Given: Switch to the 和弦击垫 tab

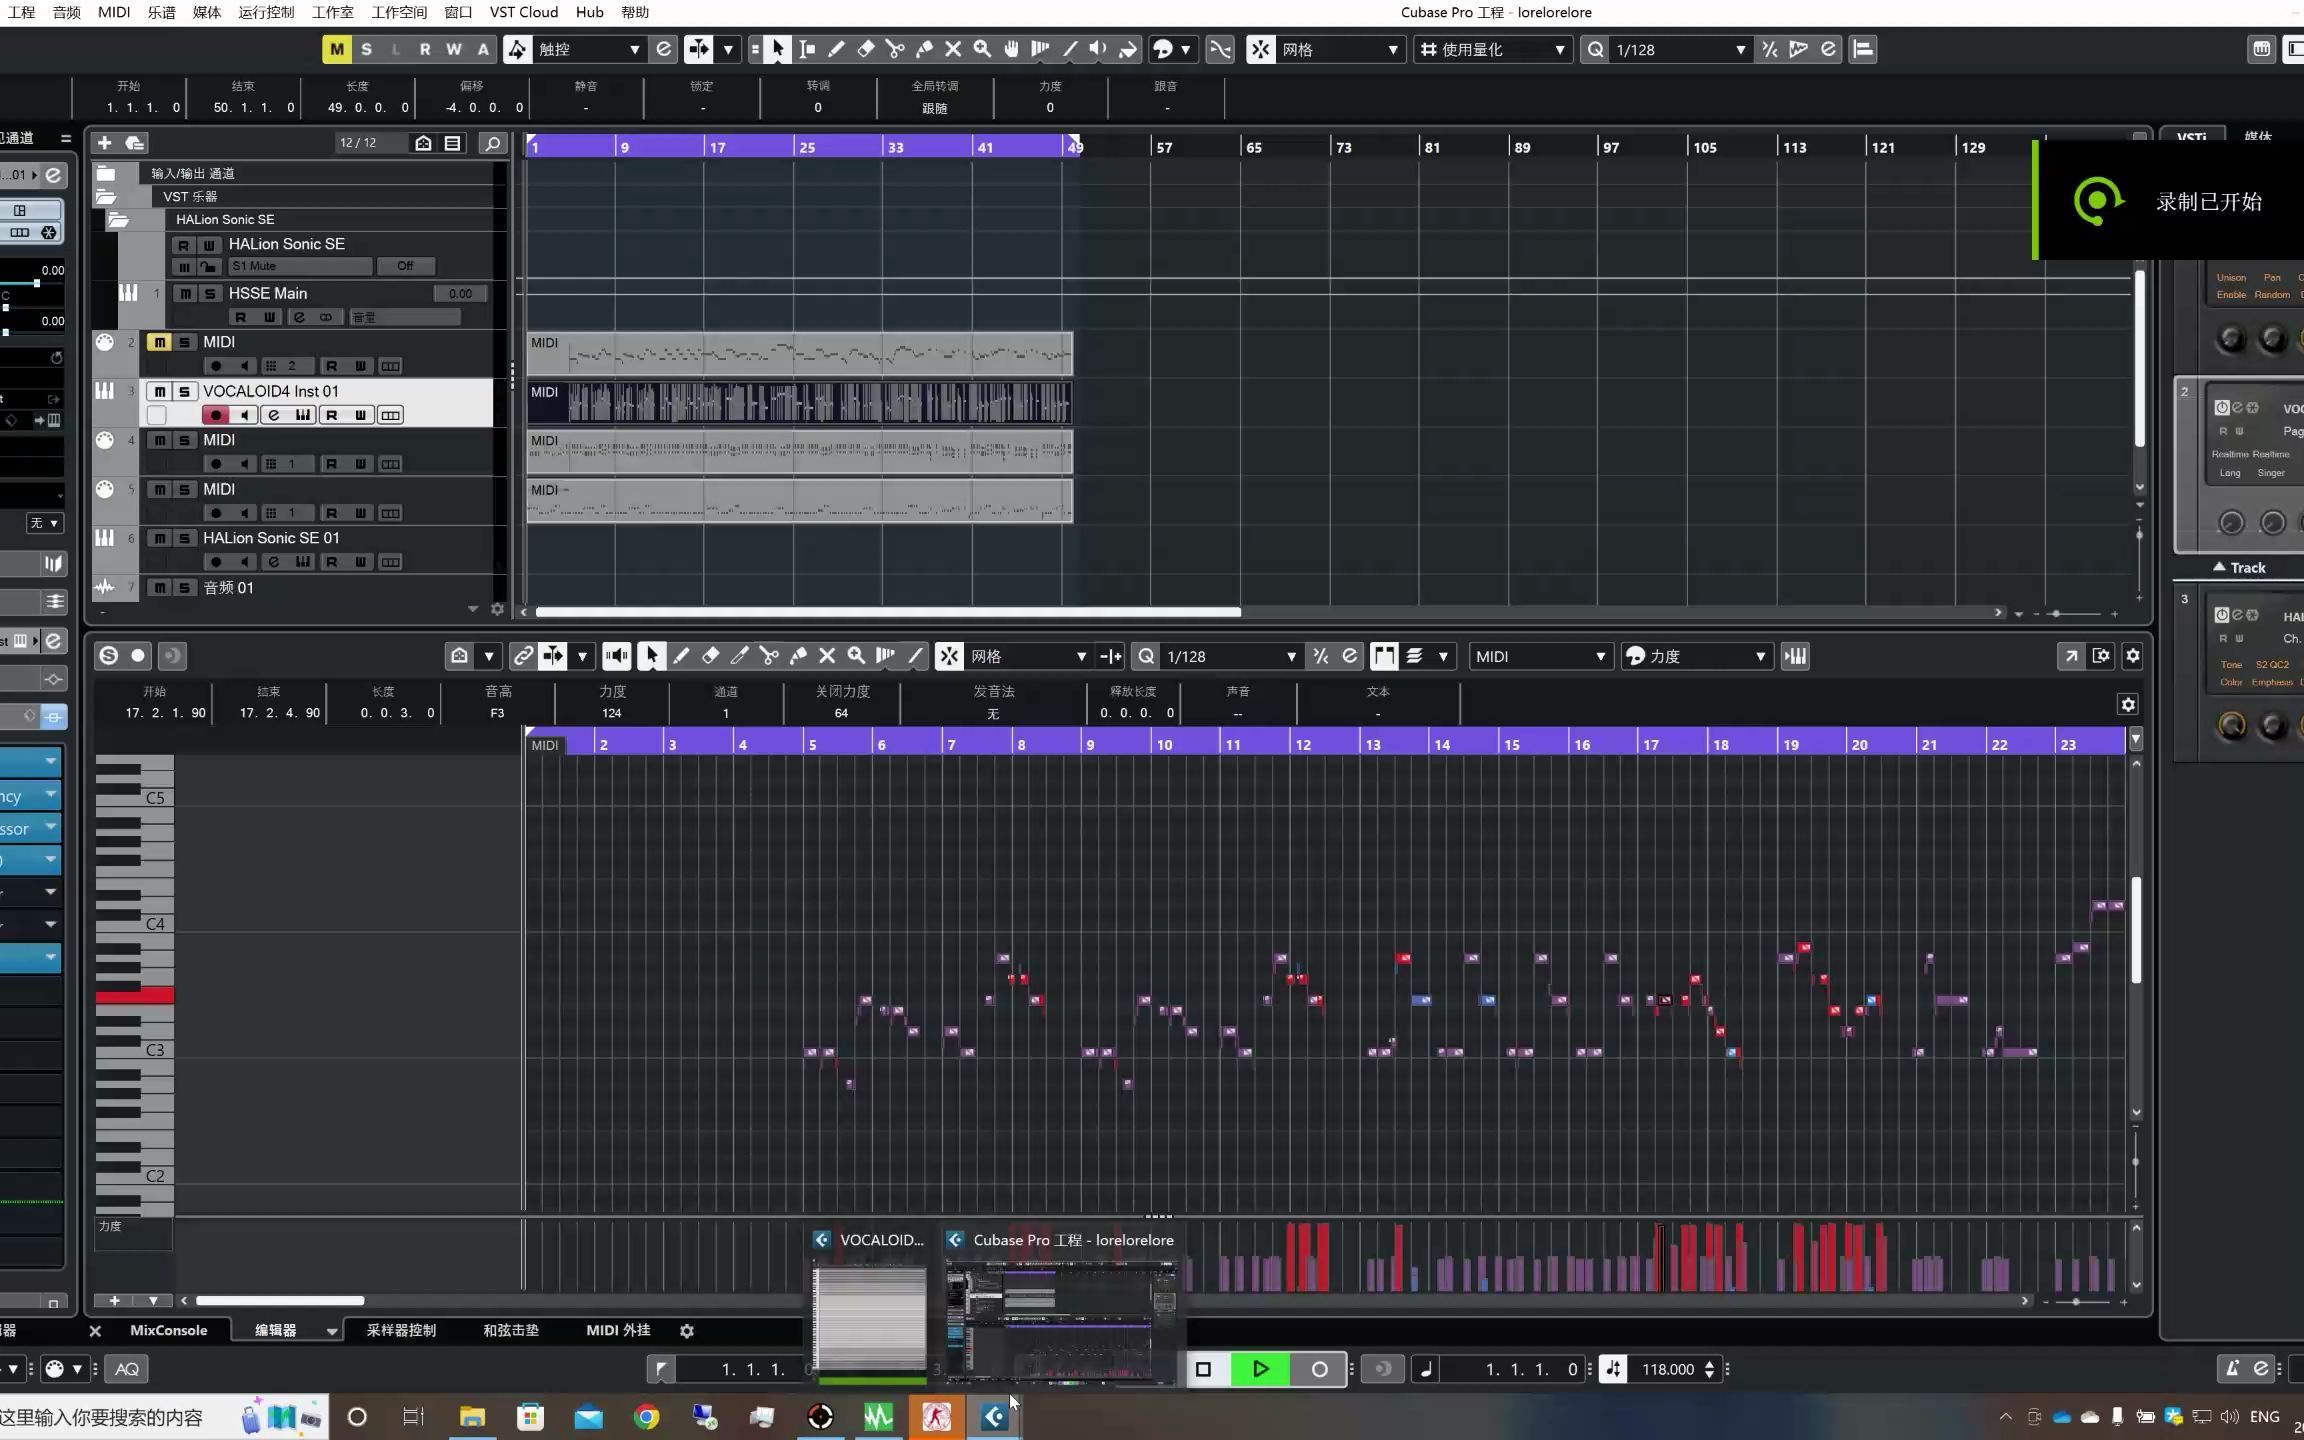Looking at the screenshot, I should click(511, 1330).
